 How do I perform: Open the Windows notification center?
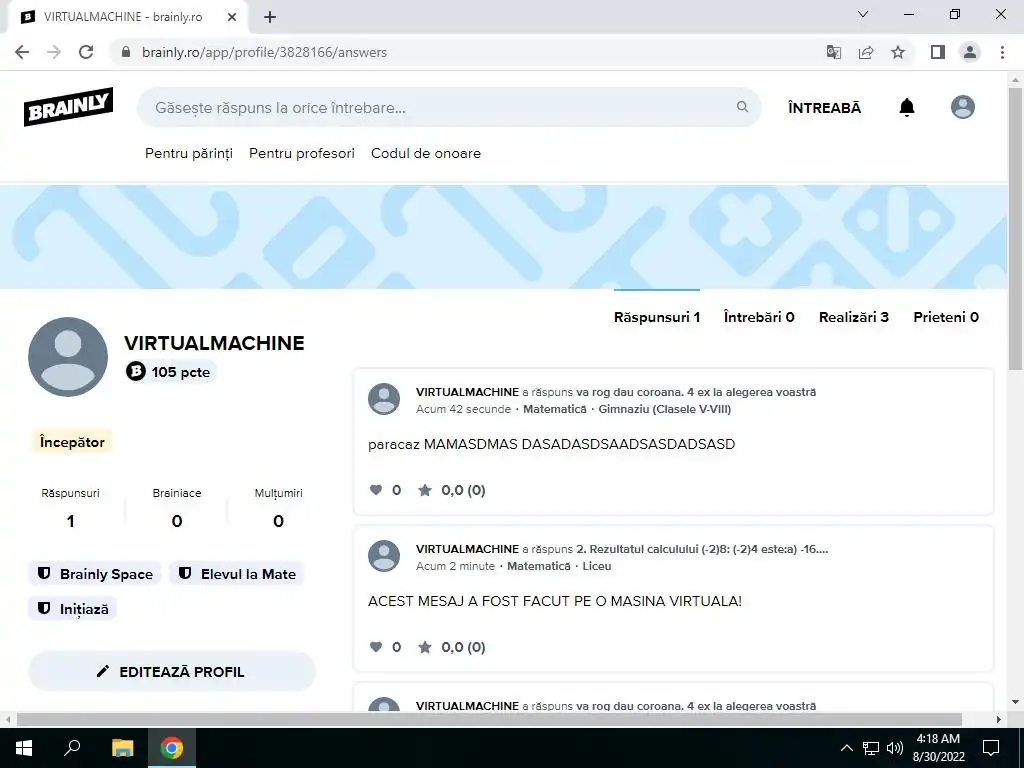[991, 748]
